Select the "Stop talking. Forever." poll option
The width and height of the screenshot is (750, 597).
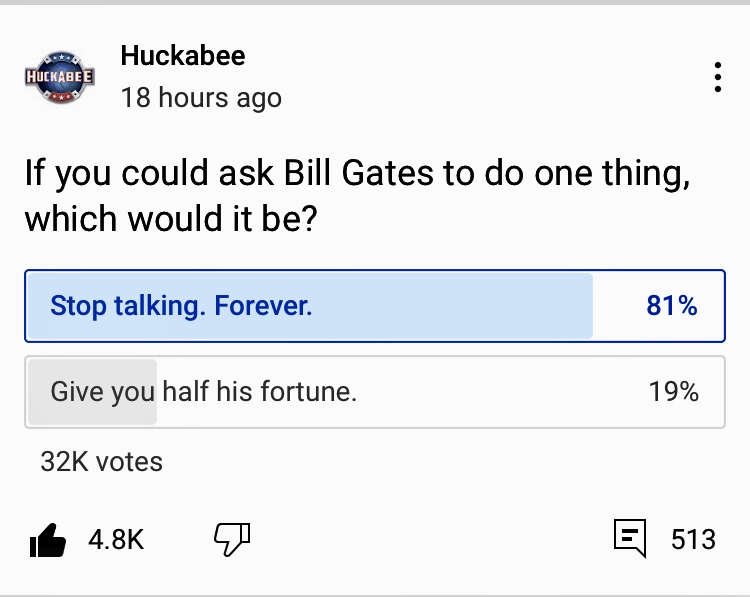click(374, 305)
